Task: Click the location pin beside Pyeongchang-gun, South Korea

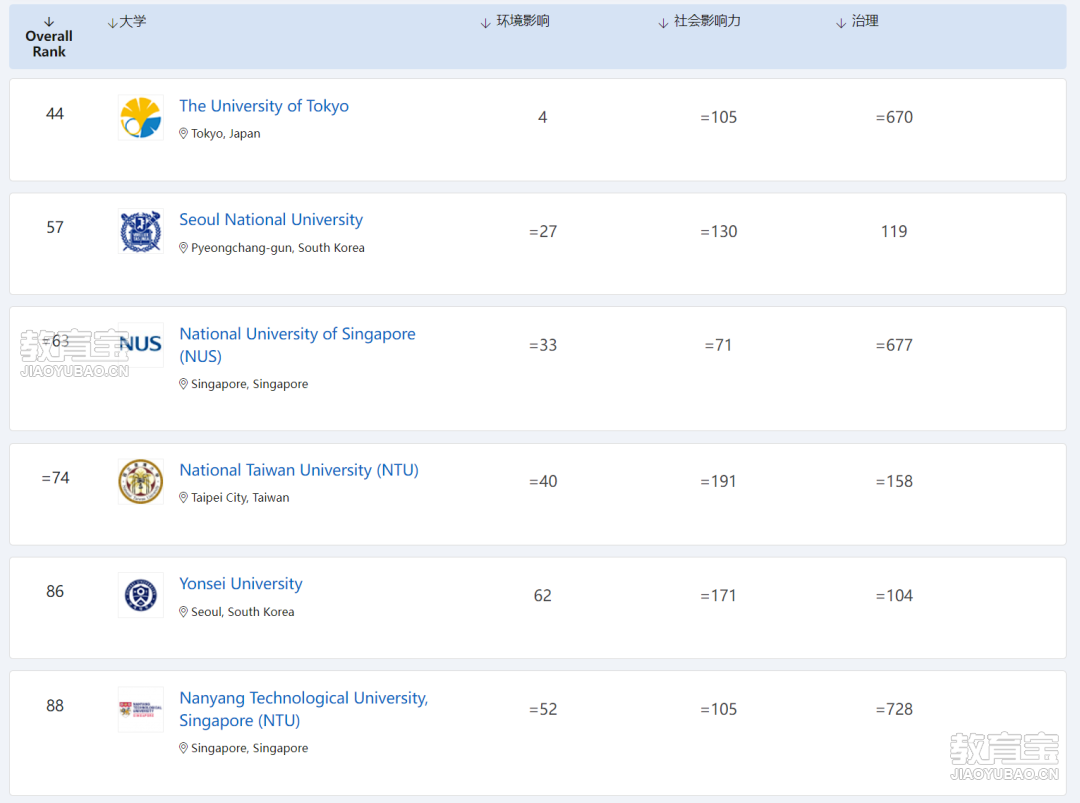Action: pyautogui.click(x=183, y=248)
